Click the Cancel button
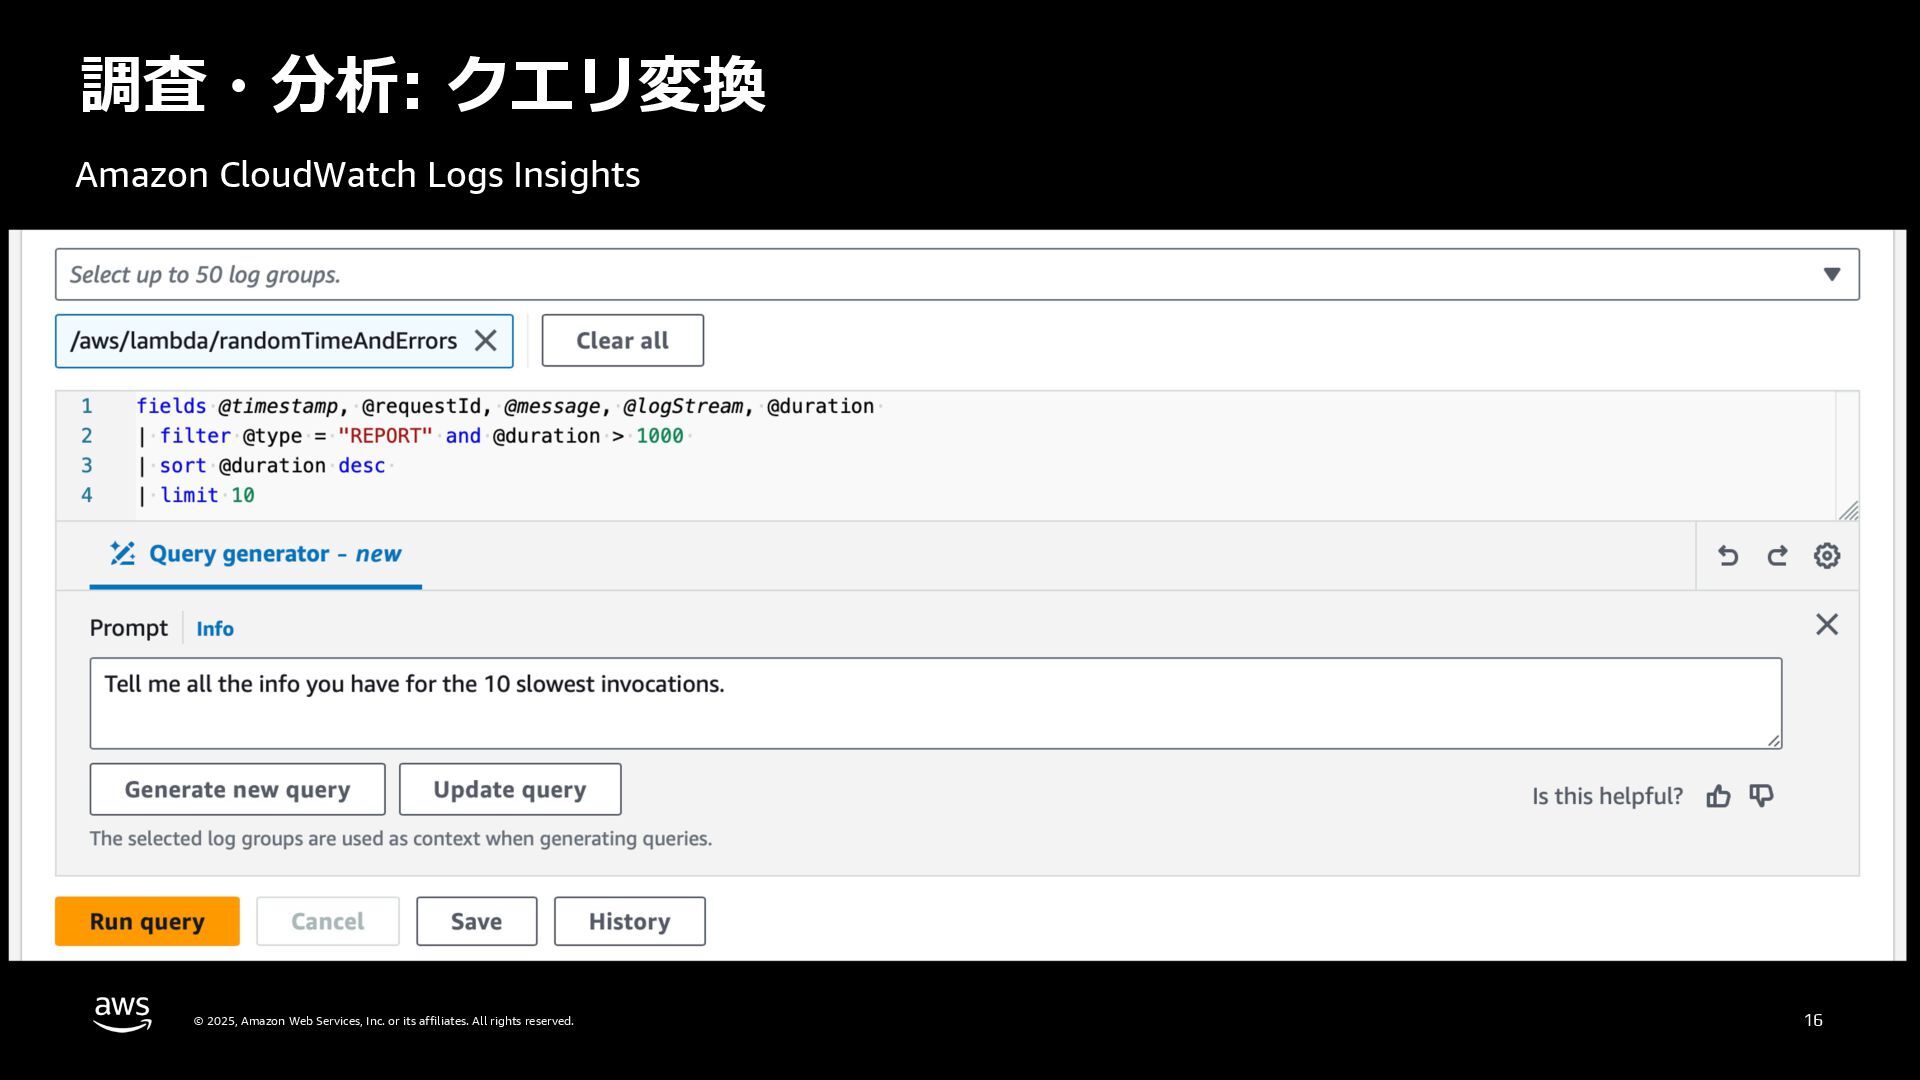This screenshot has height=1080, width=1920. pyautogui.click(x=328, y=922)
